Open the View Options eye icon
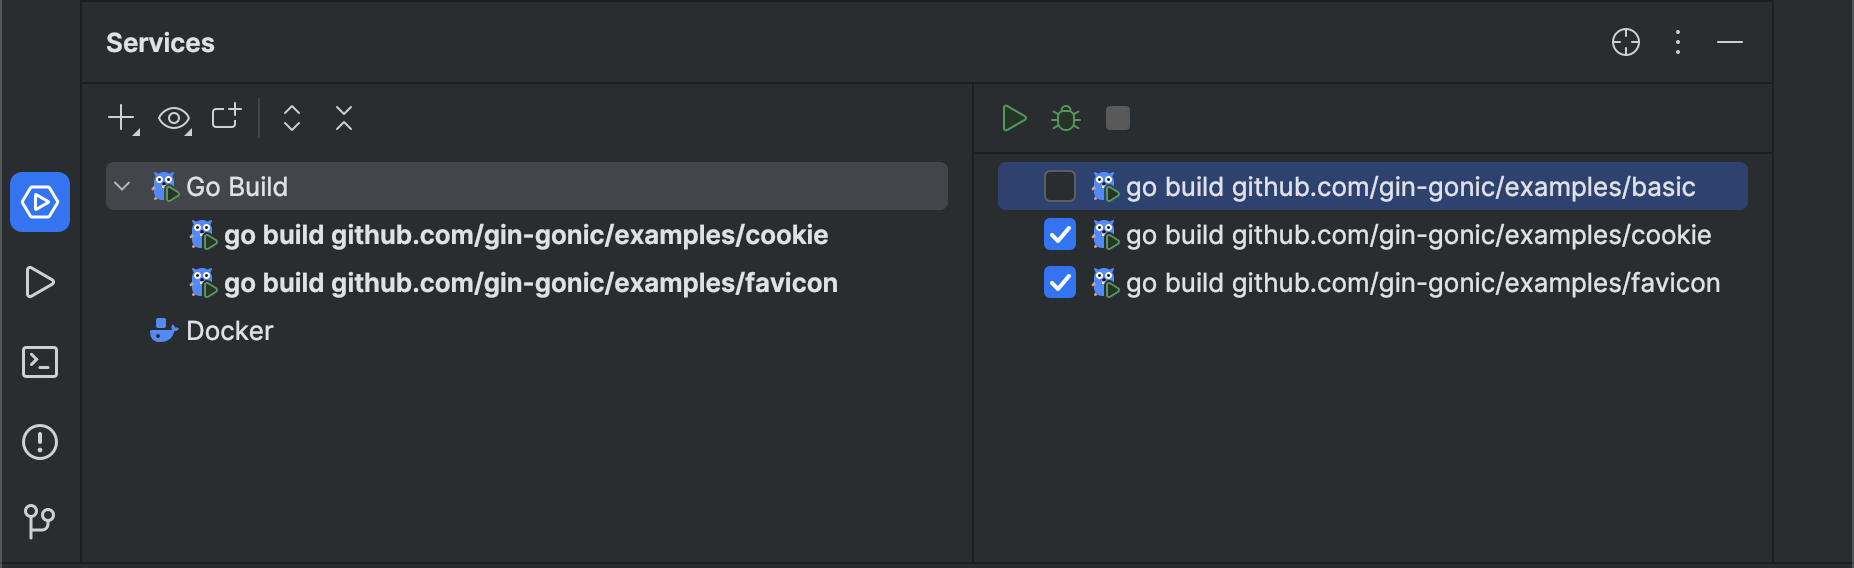 pyautogui.click(x=174, y=118)
